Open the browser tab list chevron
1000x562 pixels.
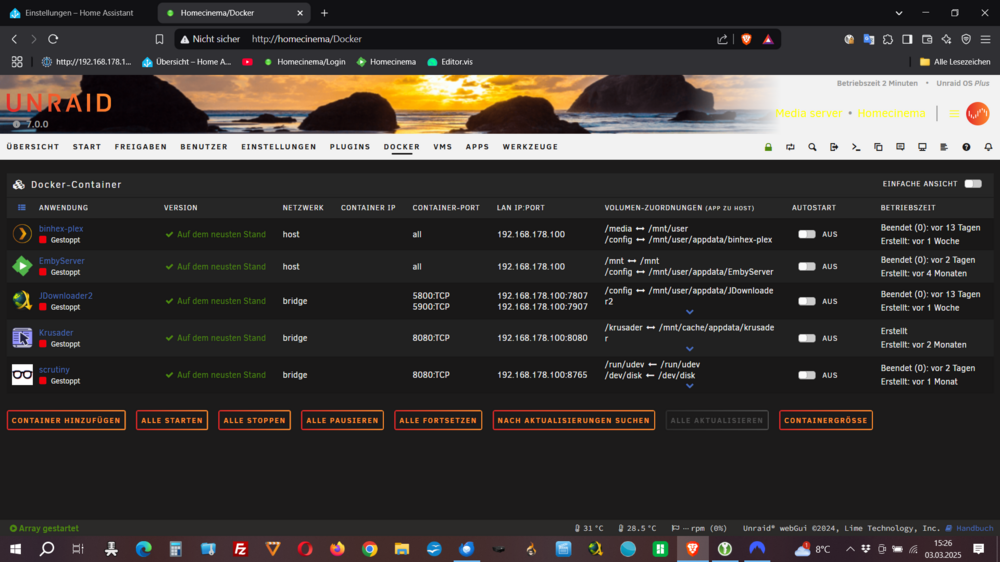pos(899,13)
